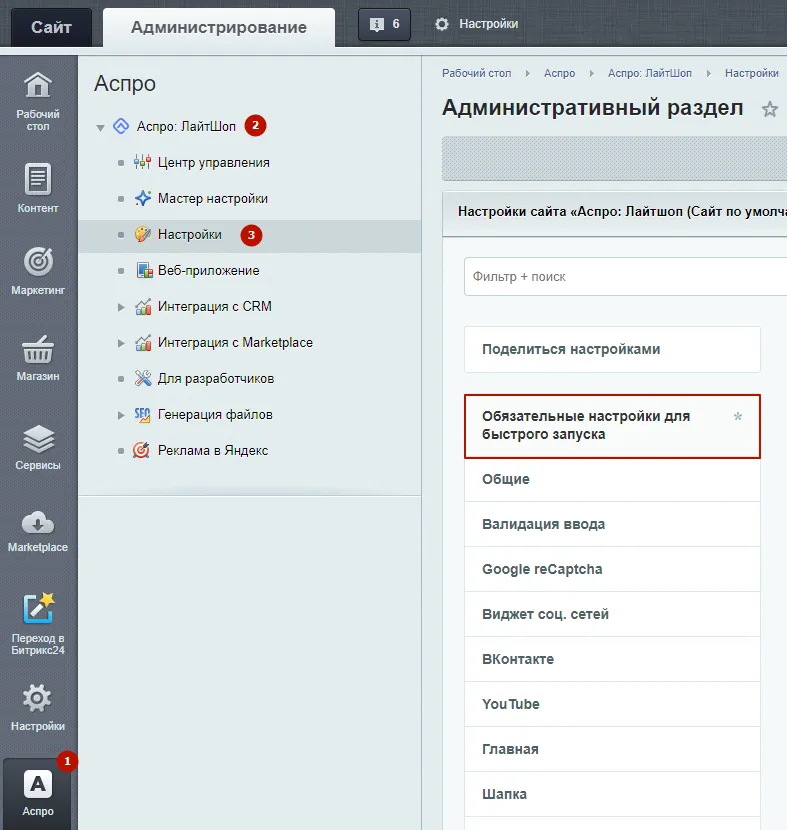The width and height of the screenshot is (787, 830).
Task: Focus the Фильтр + поиск input field
Action: pyautogui.click(x=626, y=276)
